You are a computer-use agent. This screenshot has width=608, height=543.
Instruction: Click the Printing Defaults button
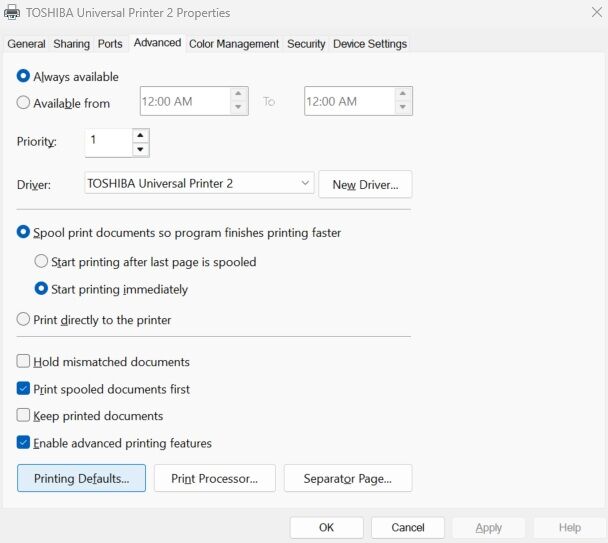pos(81,478)
